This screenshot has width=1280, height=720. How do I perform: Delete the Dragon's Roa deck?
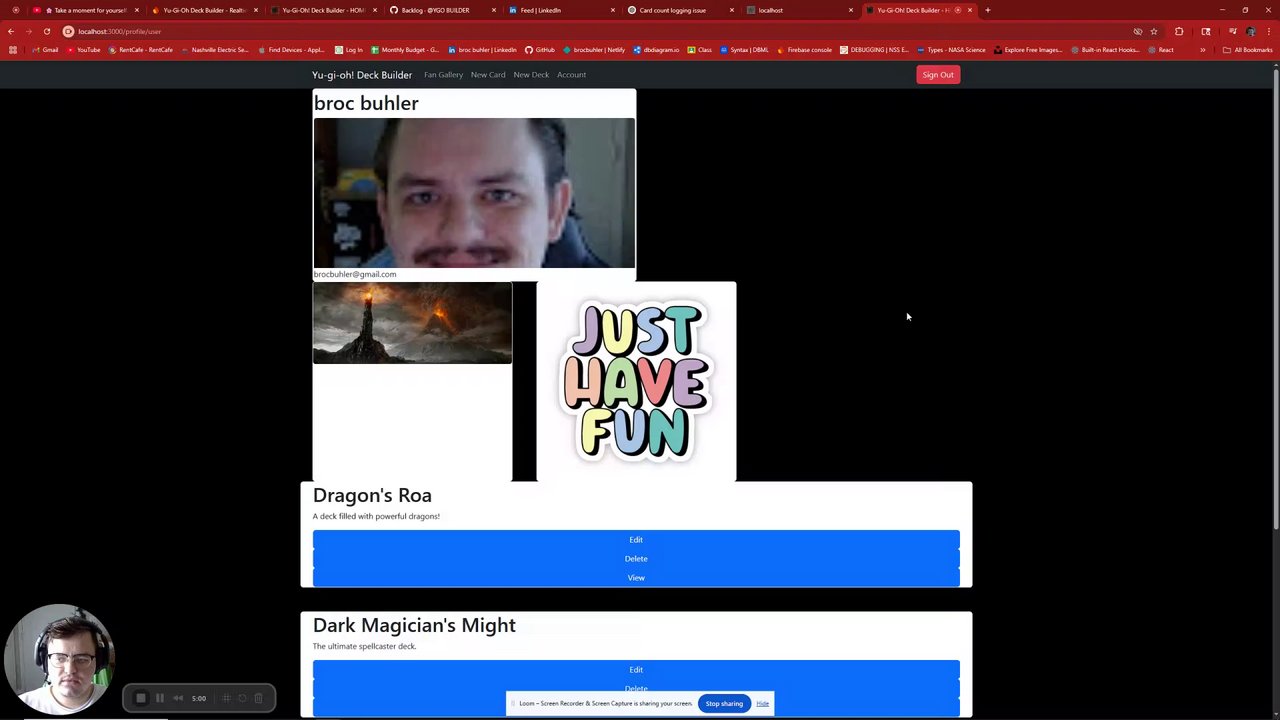click(x=636, y=559)
